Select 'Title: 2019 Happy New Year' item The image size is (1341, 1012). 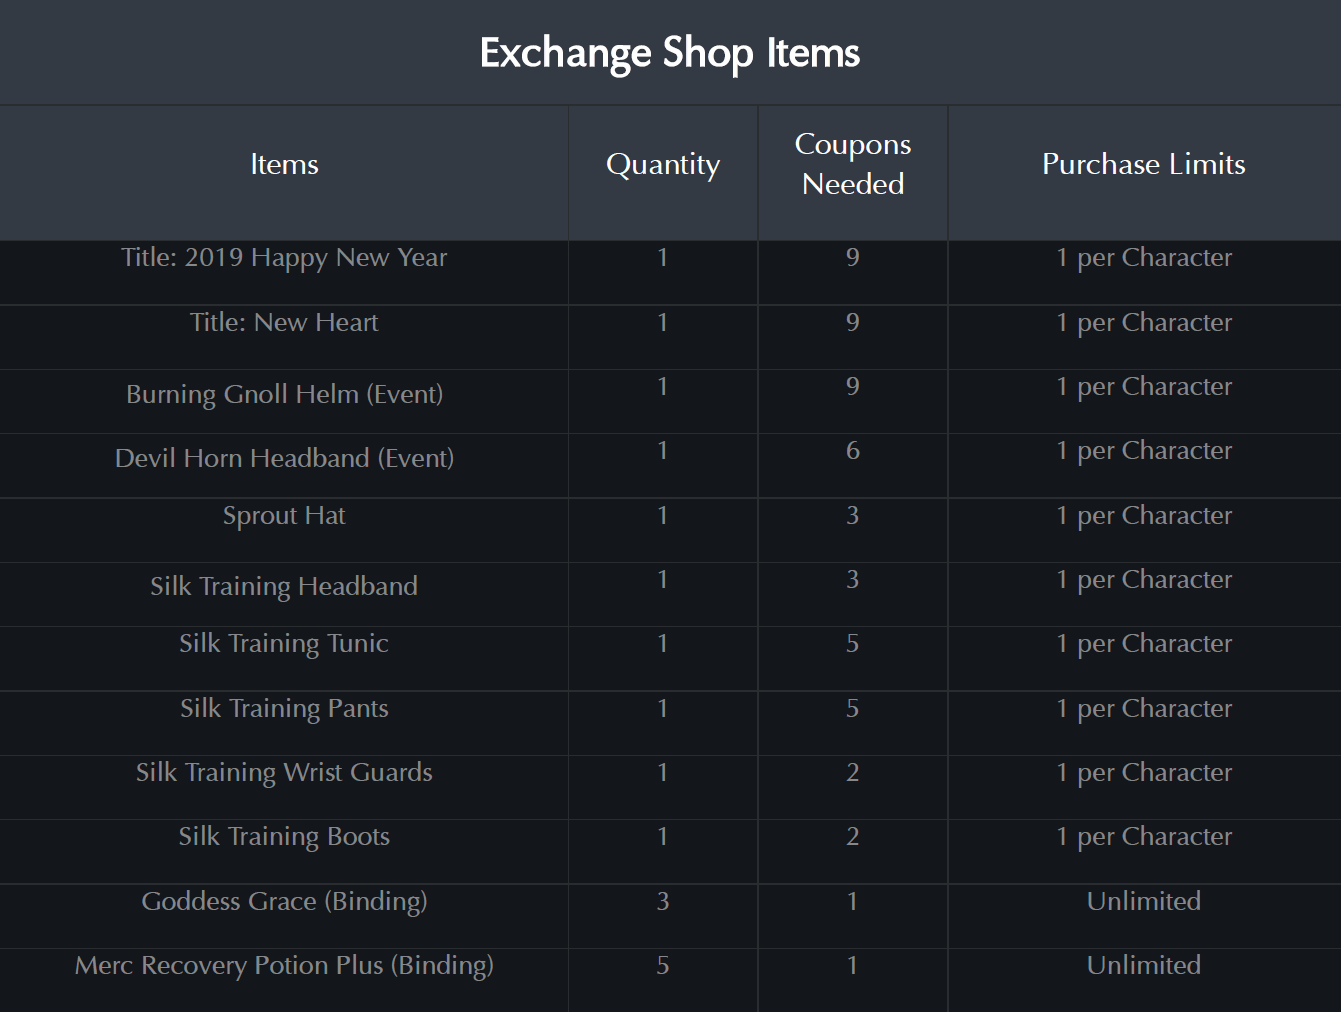tap(284, 258)
